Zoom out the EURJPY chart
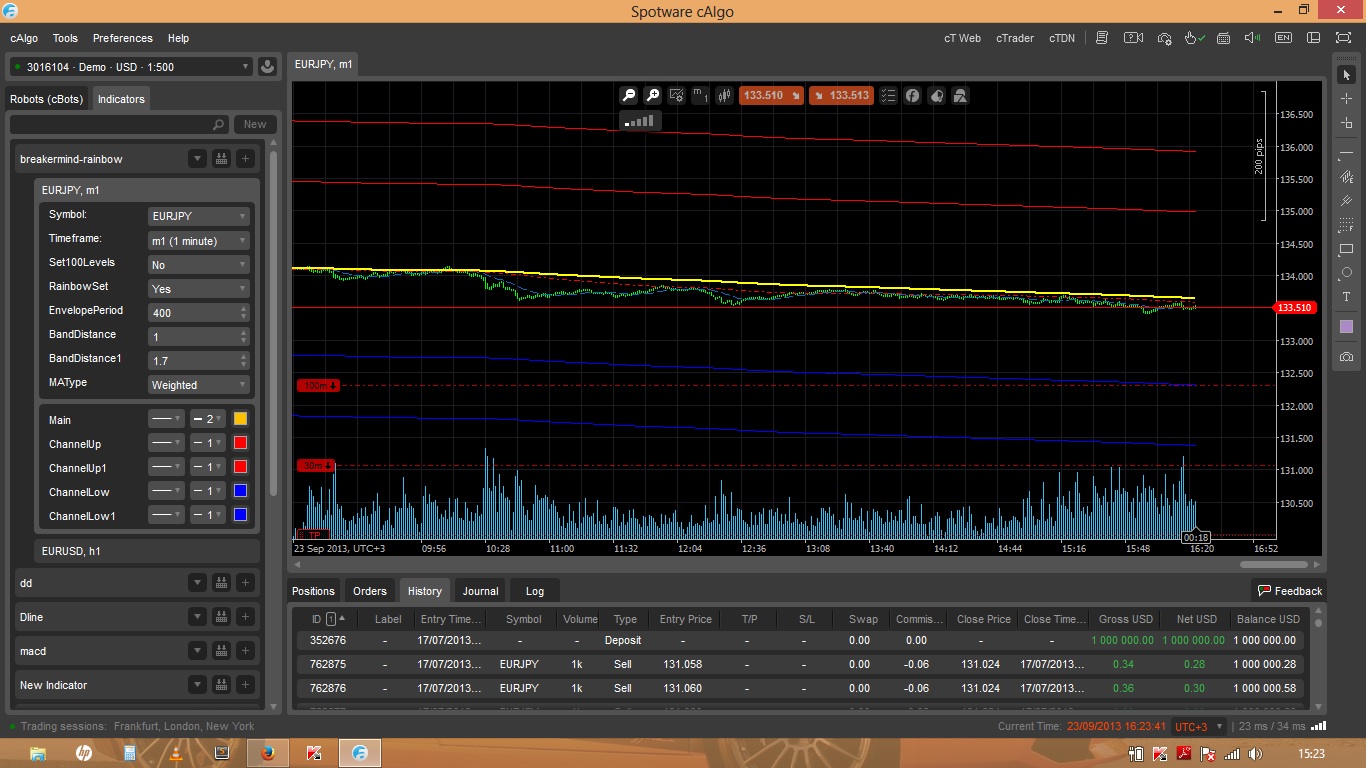This screenshot has width=1366, height=768. point(629,95)
